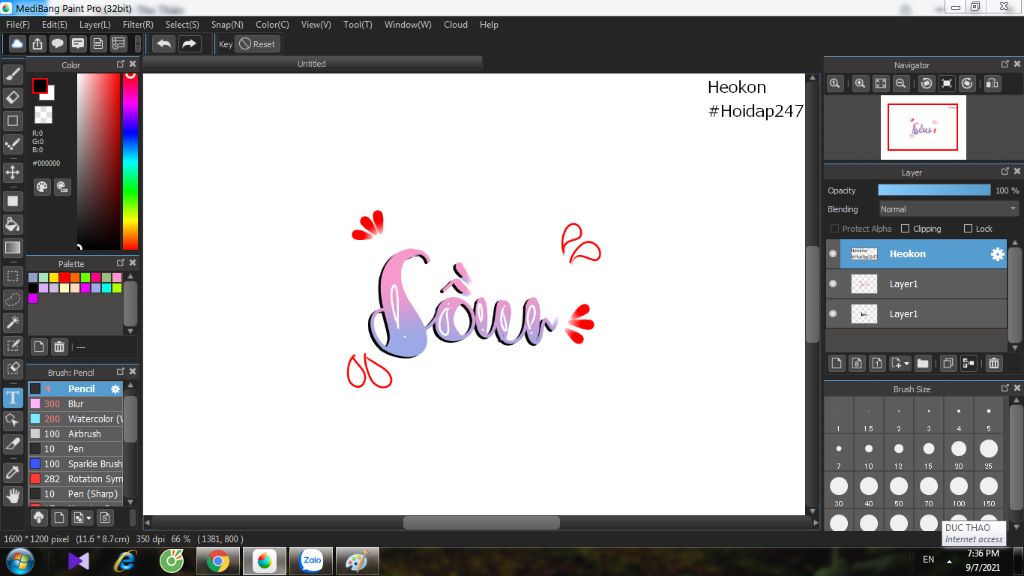Undock the Navigator panel
Image resolution: width=1024 pixels, height=576 pixels.
coord(1004,64)
